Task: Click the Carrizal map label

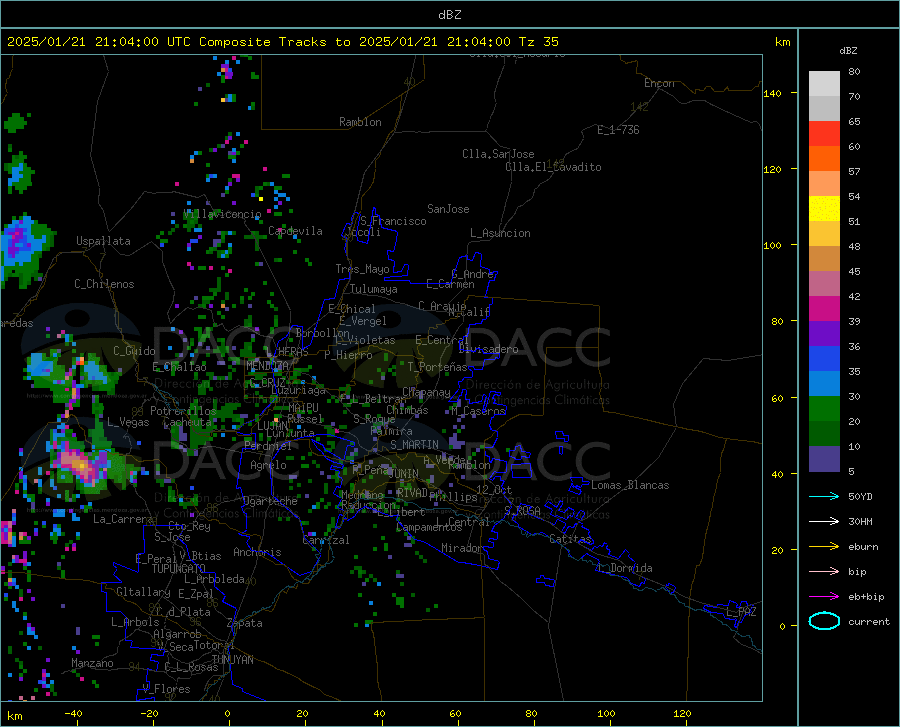Action: 326,540
